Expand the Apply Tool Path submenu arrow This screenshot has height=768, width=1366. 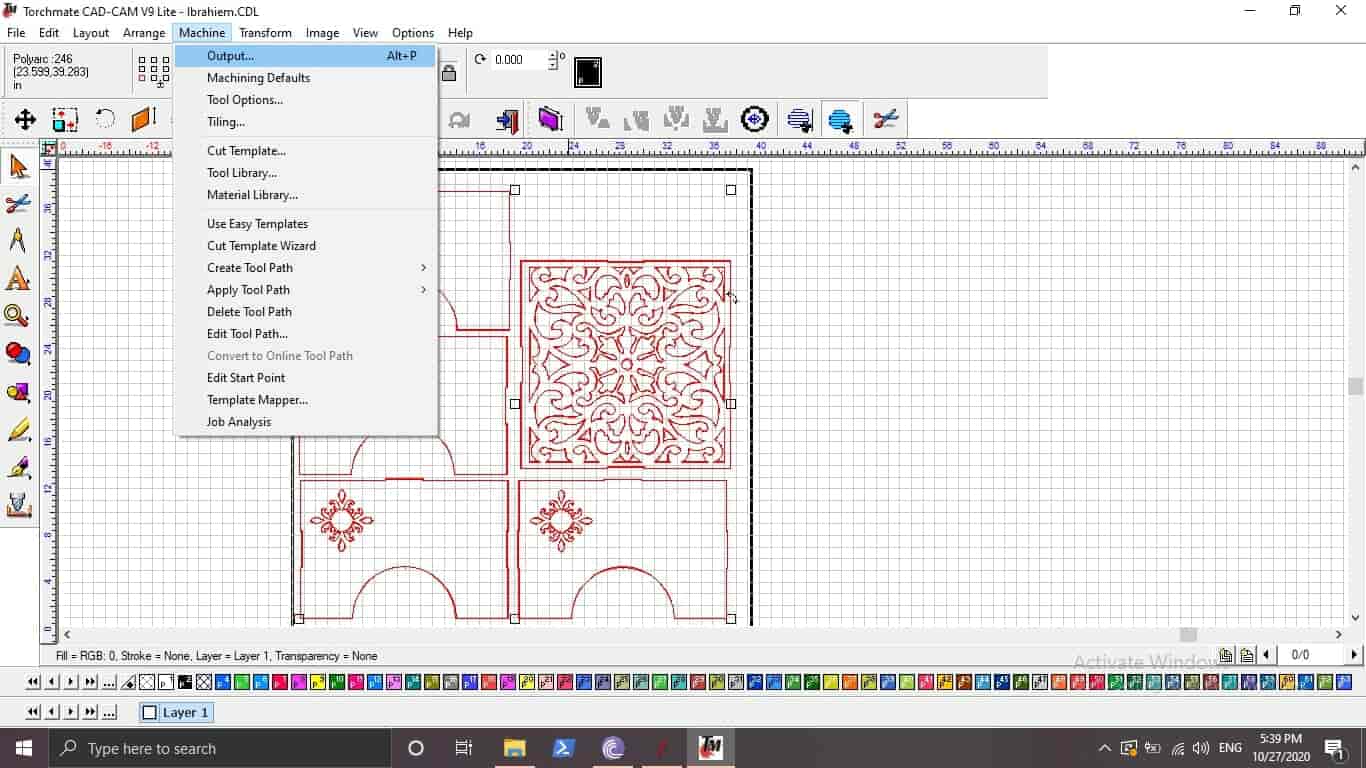pos(424,290)
